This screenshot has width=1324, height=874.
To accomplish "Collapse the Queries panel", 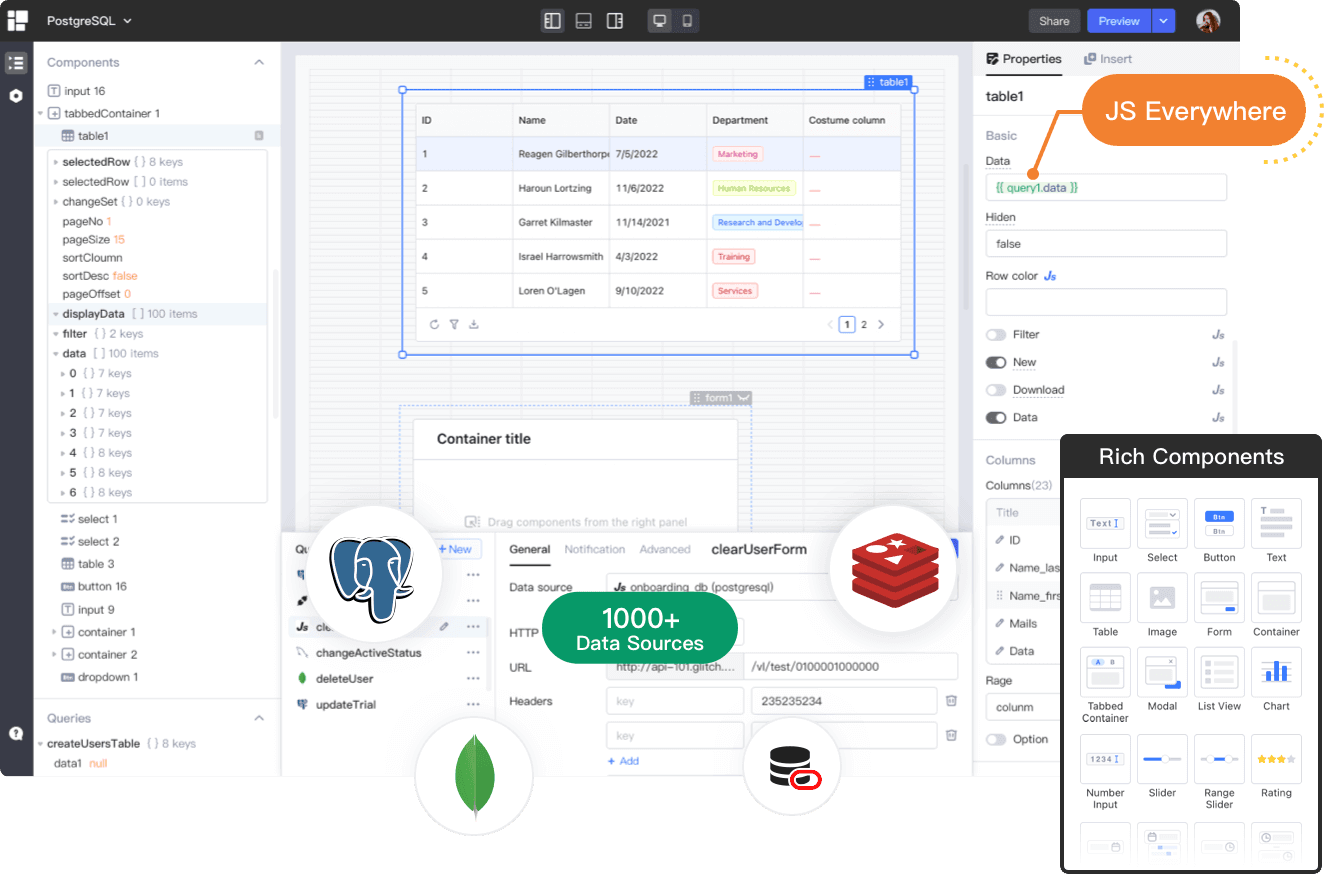I will coord(259,718).
